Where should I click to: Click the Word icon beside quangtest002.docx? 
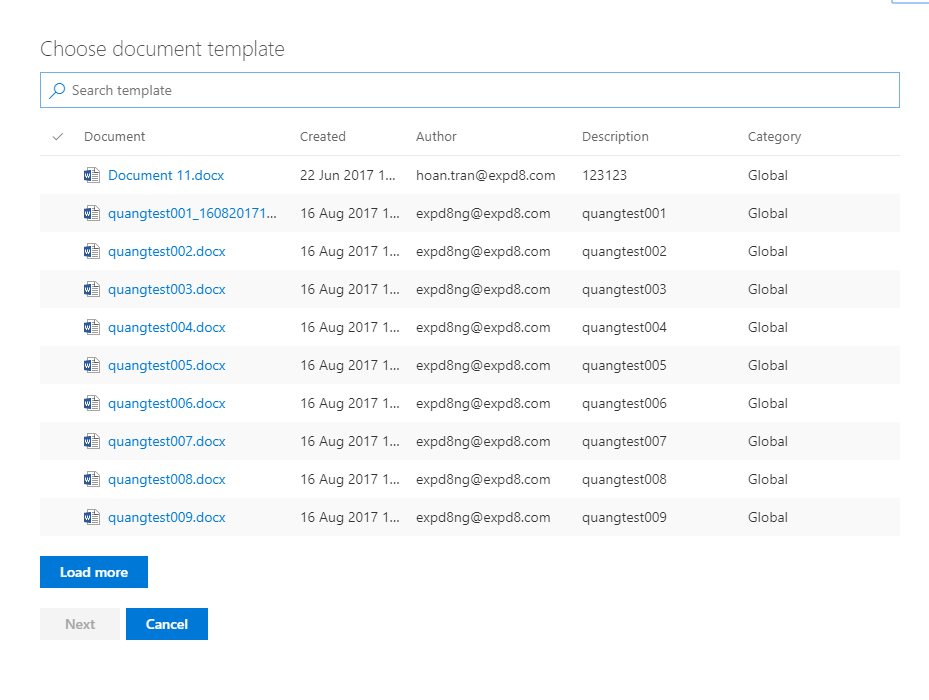pos(92,251)
